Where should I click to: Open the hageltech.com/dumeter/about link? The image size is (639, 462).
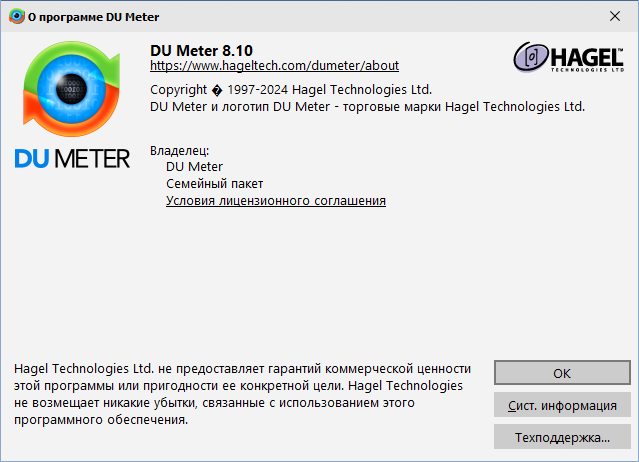(274, 66)
